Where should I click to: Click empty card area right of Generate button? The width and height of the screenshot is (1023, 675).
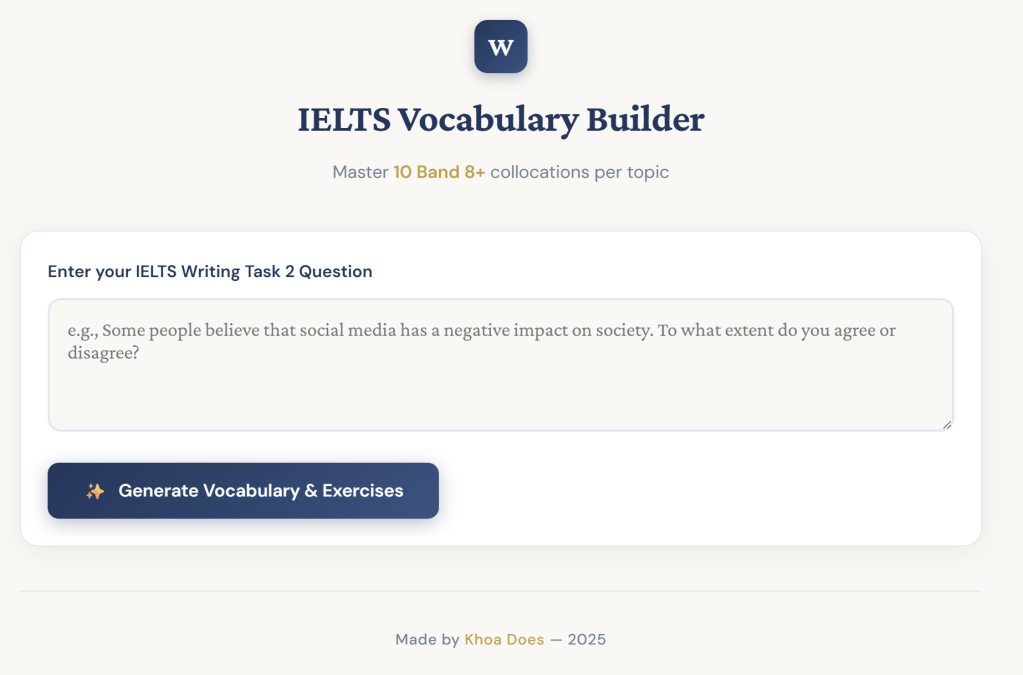(700, 491)
